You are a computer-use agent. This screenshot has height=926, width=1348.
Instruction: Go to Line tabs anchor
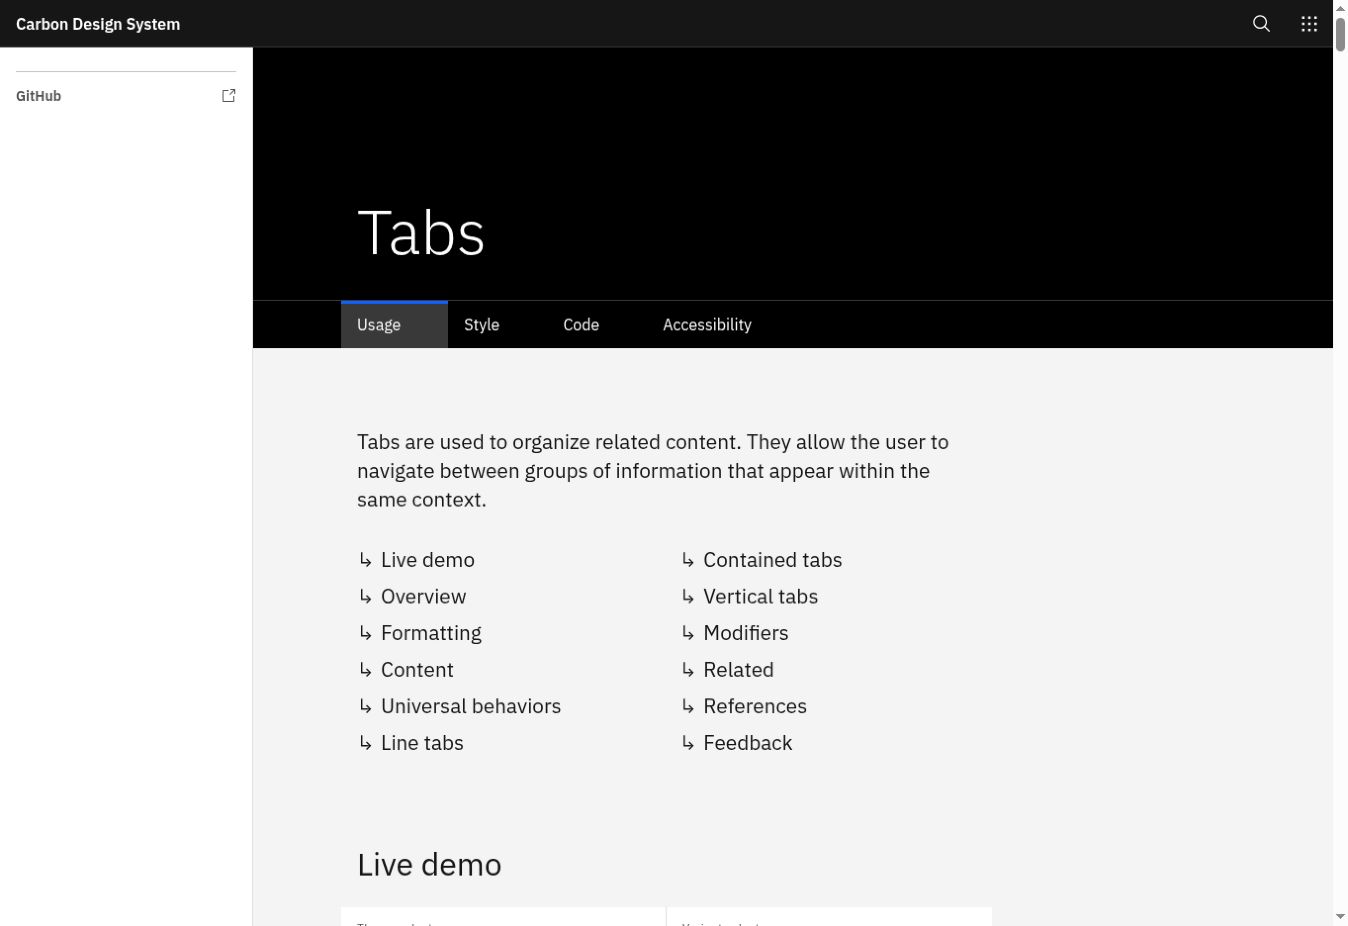coord(422,743)
